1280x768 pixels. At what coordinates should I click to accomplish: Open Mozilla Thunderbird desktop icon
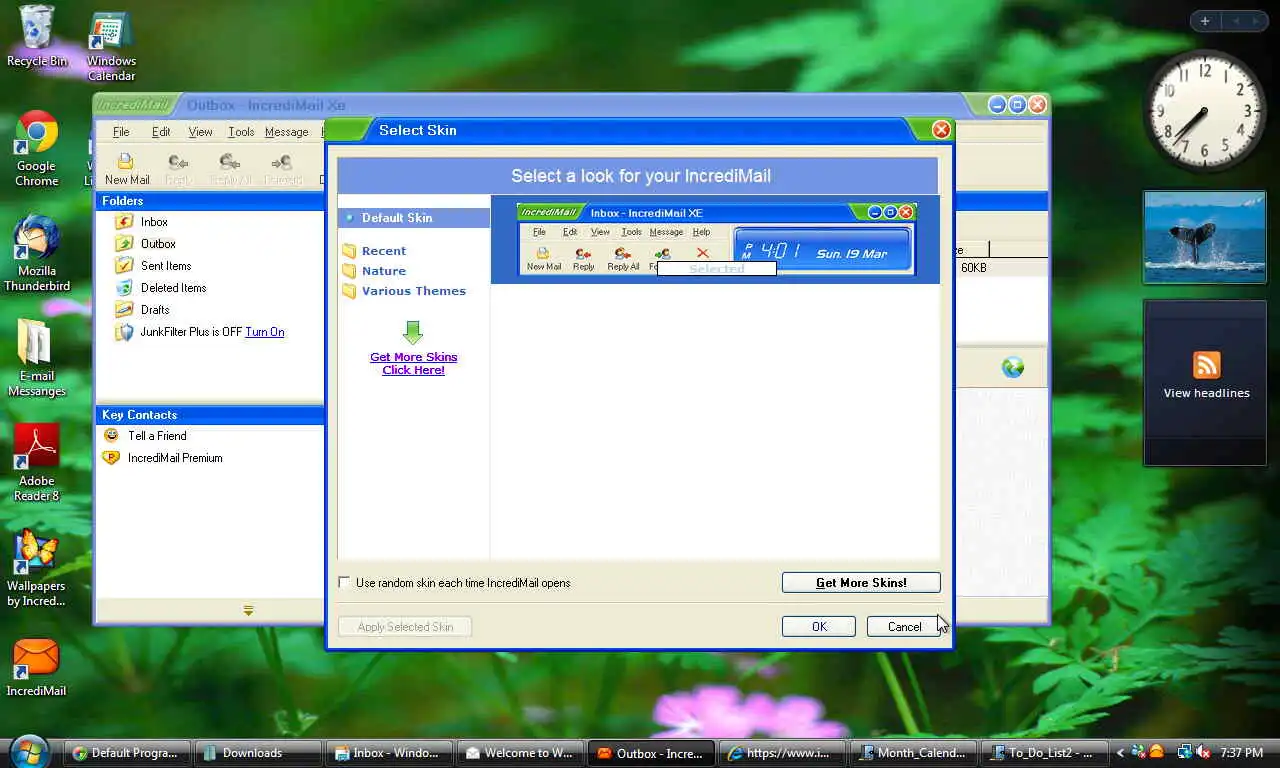click(37, 253)
